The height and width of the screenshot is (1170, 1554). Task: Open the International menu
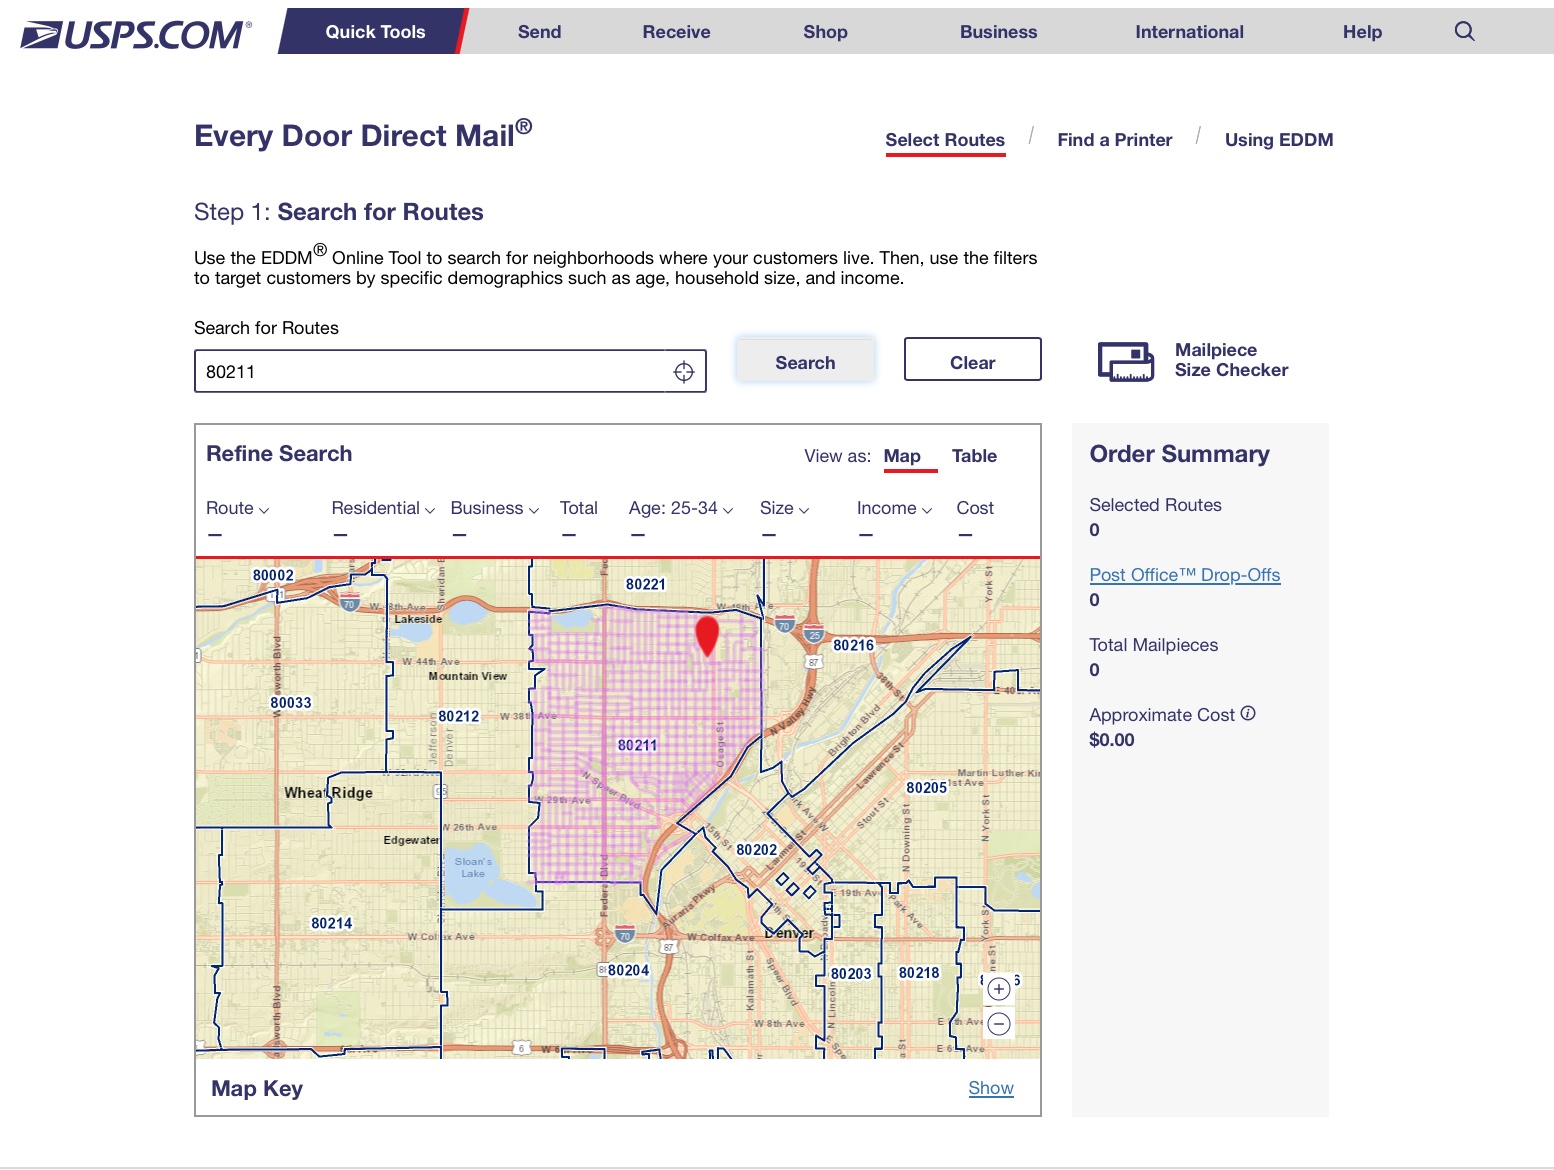coord(1189,31)
